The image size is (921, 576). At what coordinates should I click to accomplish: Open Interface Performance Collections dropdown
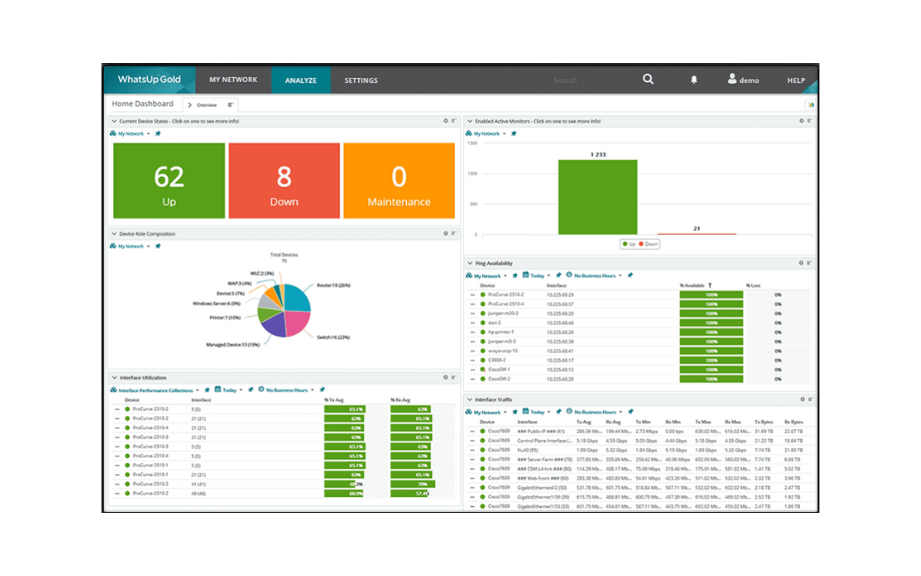155,390
